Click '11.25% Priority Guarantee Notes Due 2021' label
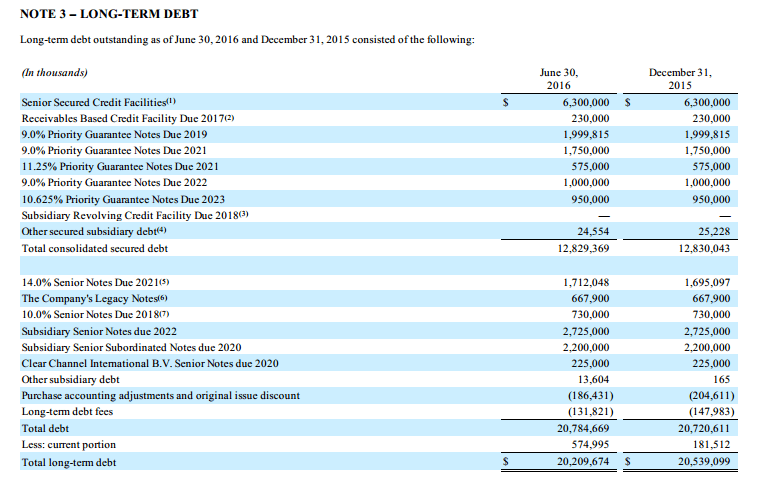This screenshot has width=758, height=483. 120,166
